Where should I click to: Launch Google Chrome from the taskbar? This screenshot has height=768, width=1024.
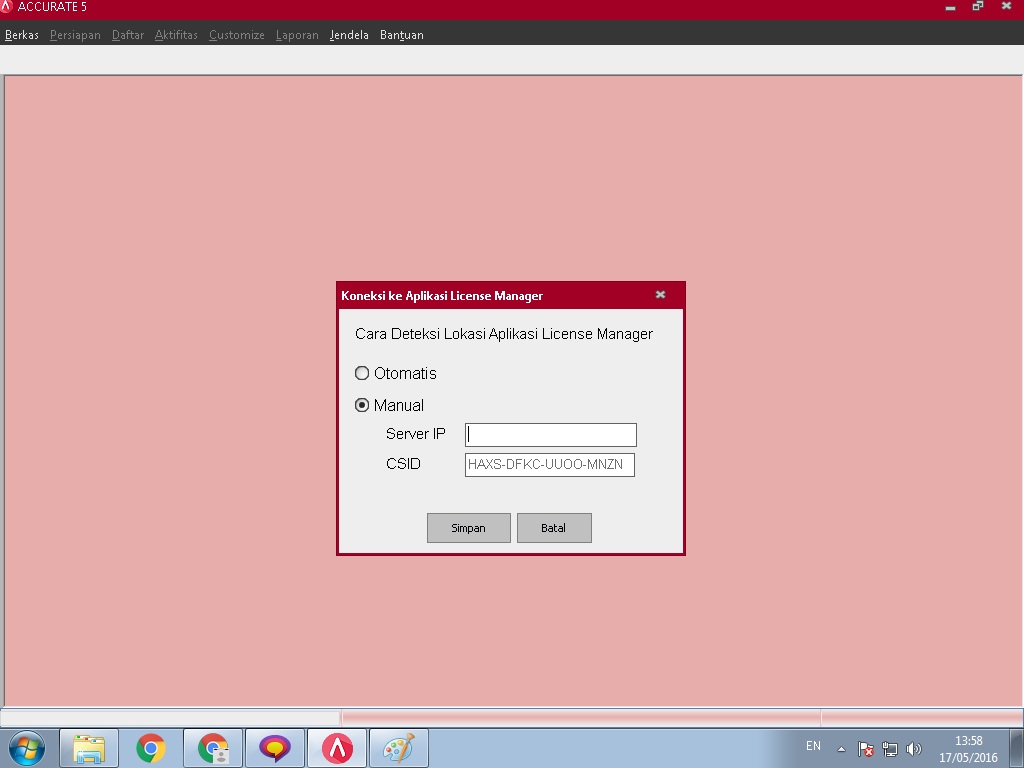point(151,748)
